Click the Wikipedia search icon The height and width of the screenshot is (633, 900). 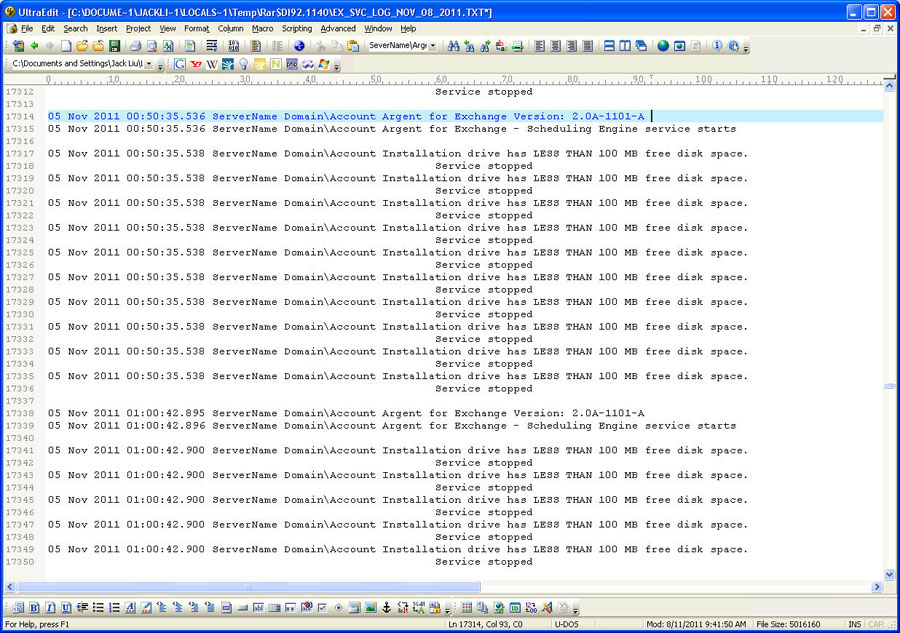[212, 64]
